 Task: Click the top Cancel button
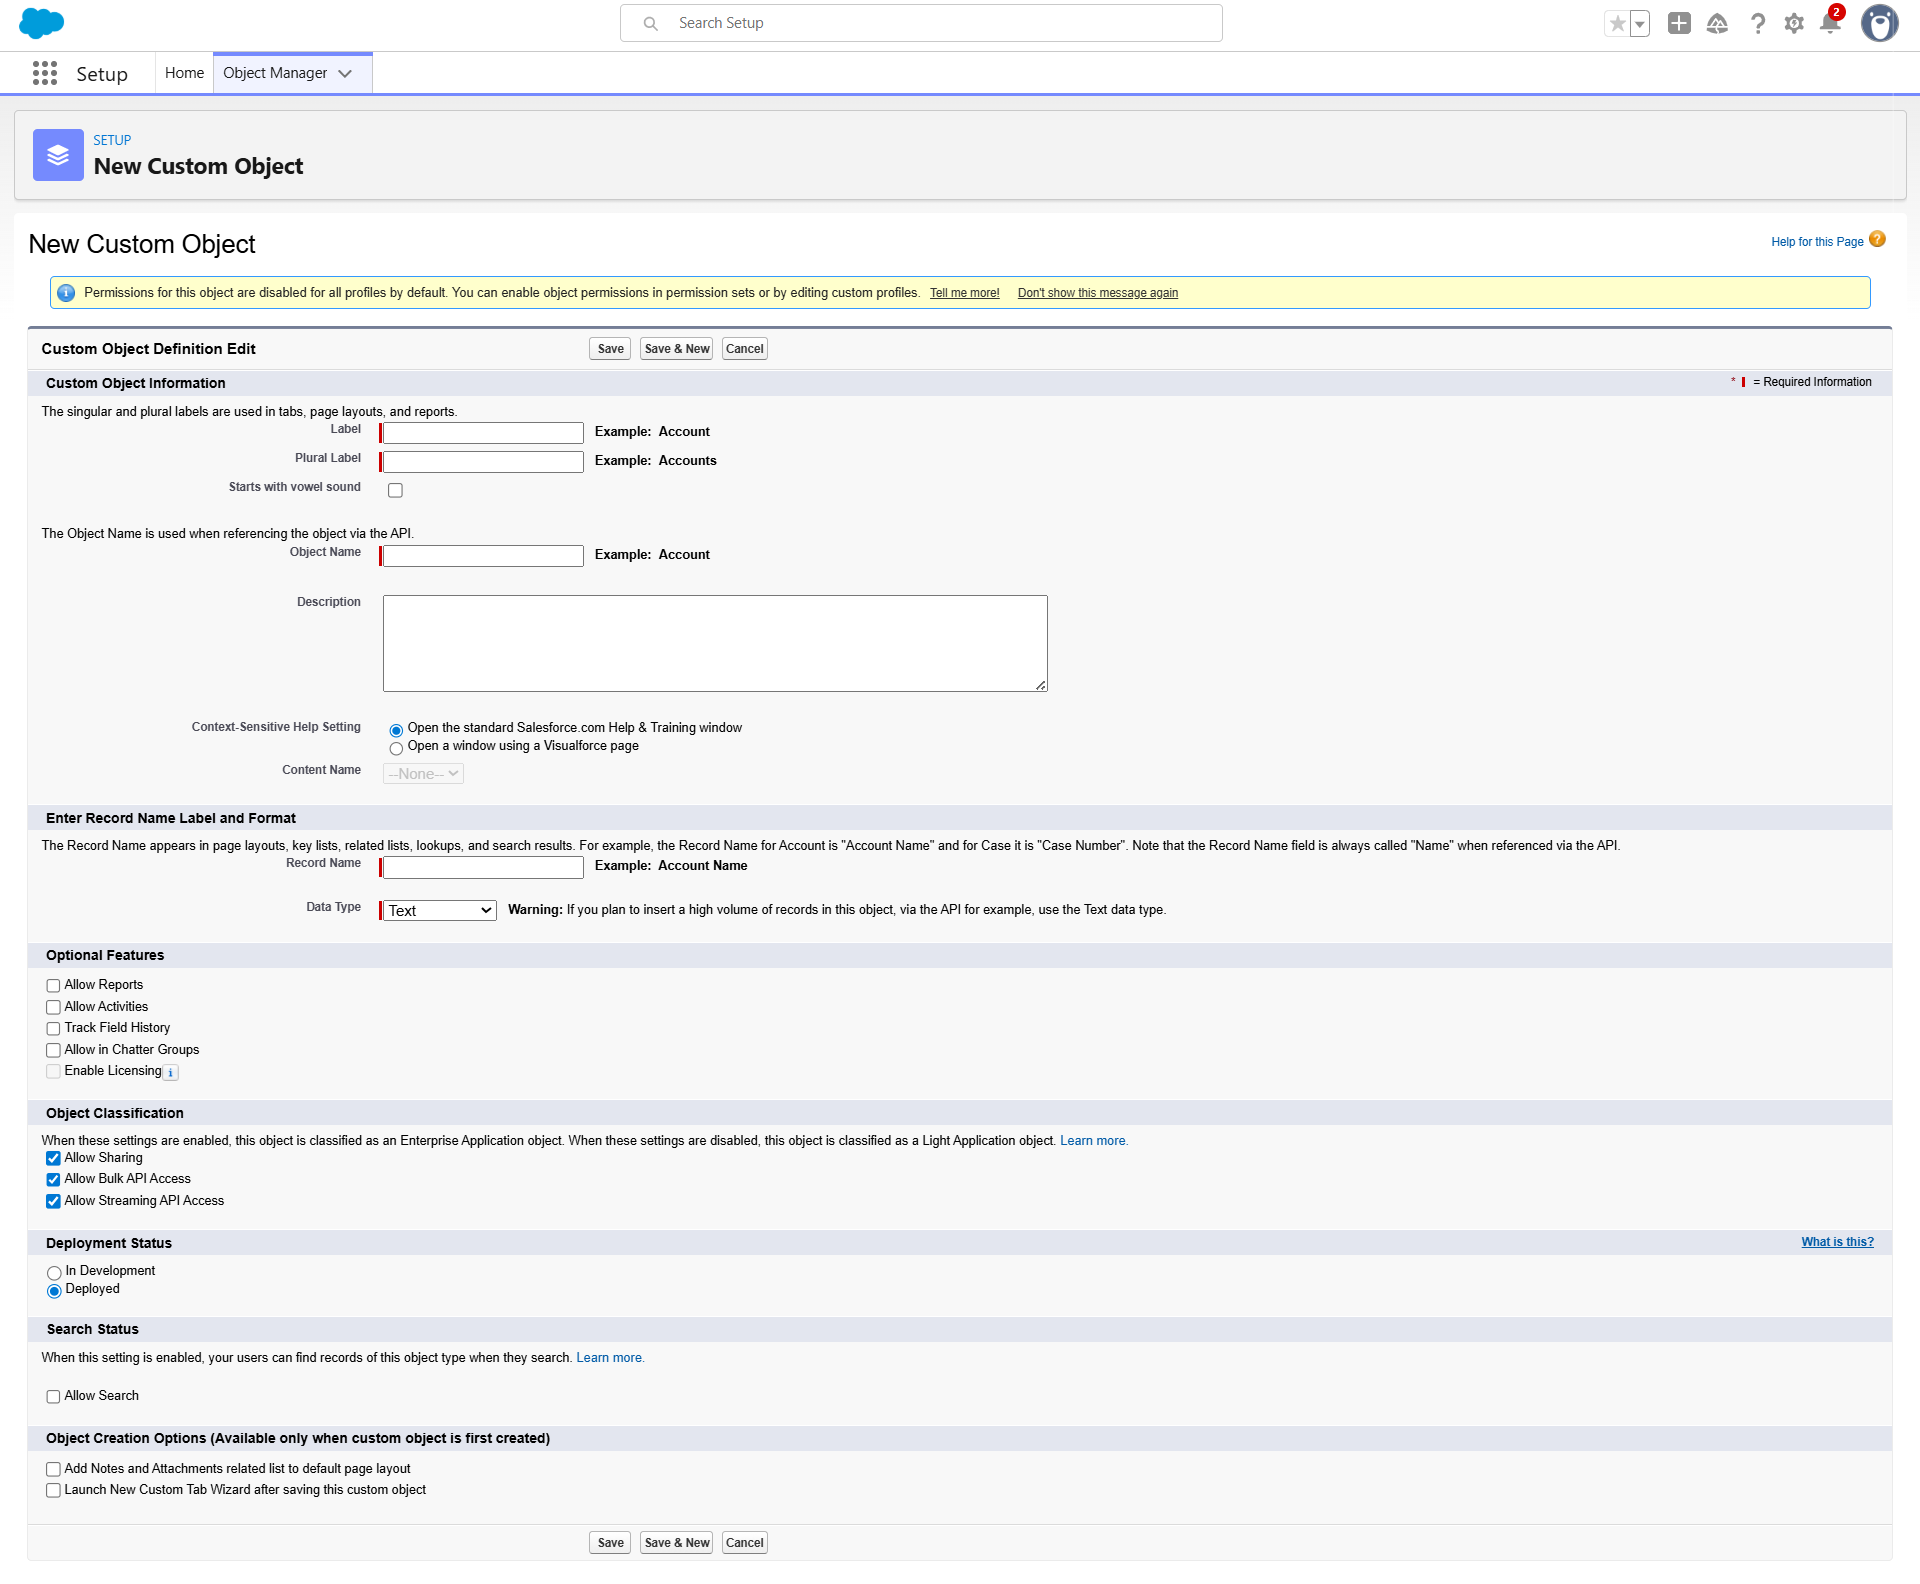point(744,349)
